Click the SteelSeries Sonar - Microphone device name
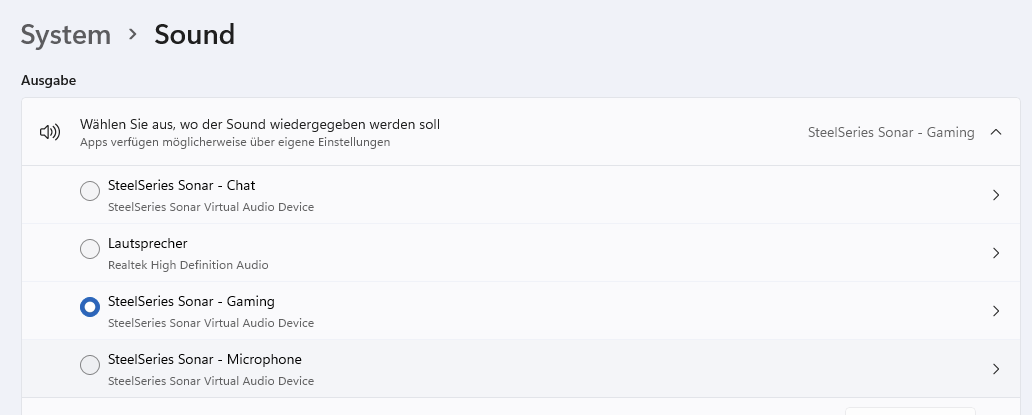 [204, 360]
